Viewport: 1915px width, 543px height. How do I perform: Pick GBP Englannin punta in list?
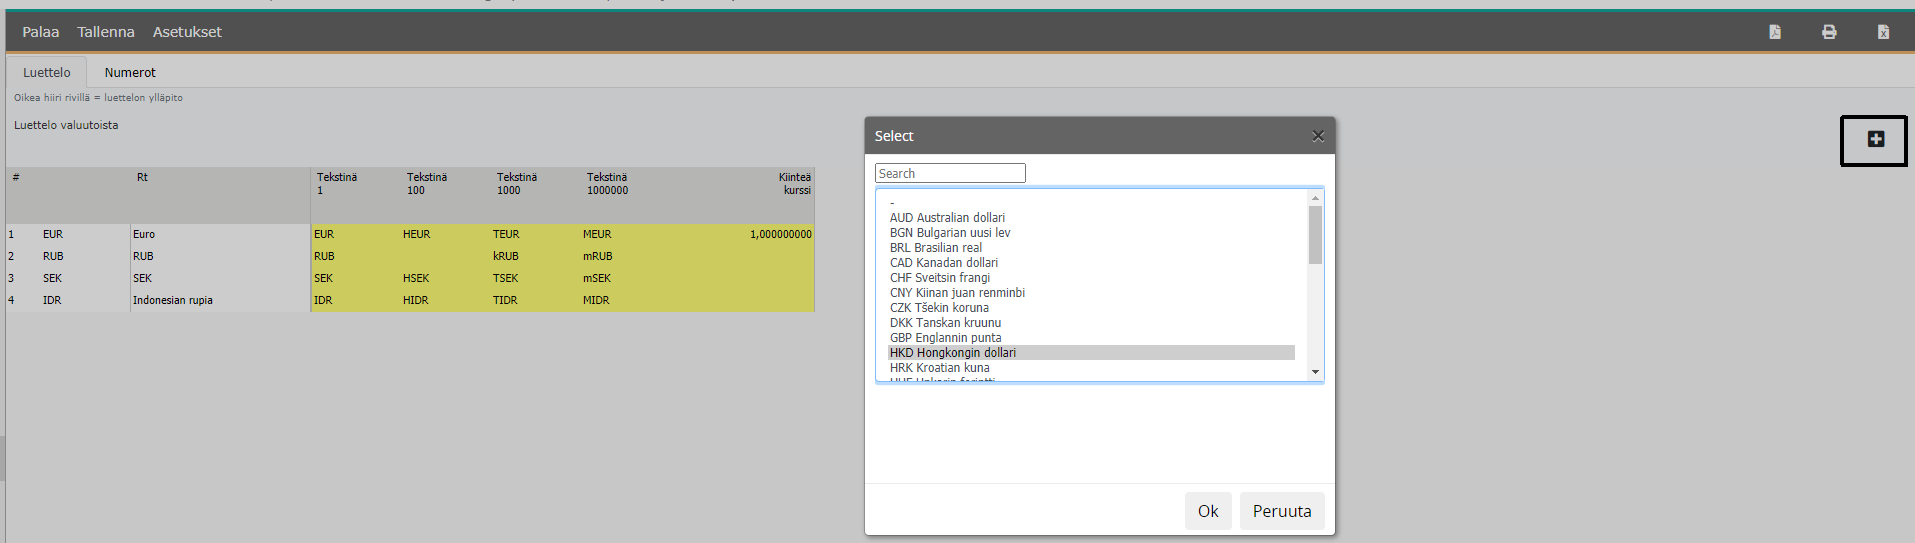[945, 338]
